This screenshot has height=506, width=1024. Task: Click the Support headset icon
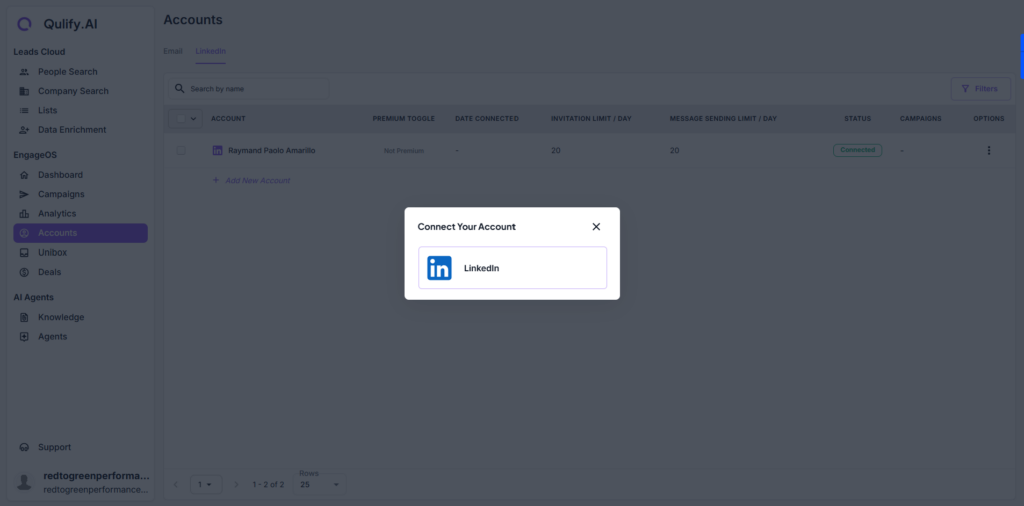[x=24, y=447]
